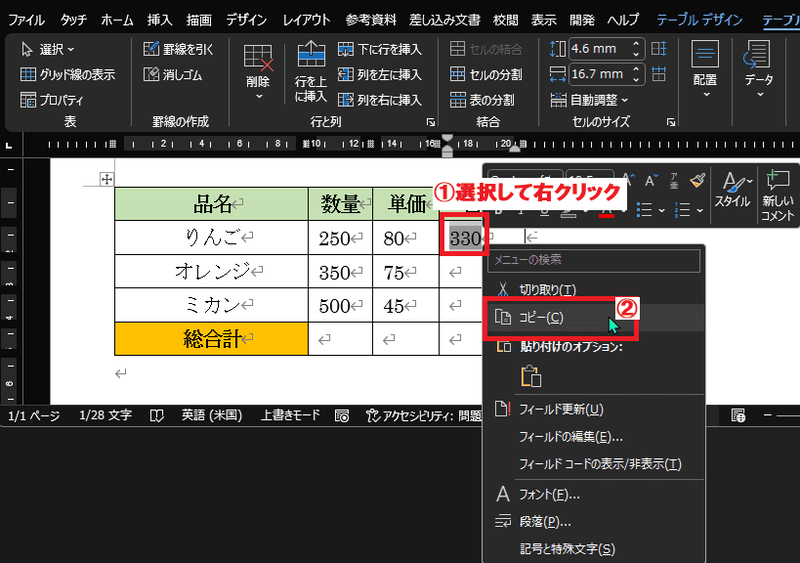Open 行と列 group dialog launcher

pyautogui.click(x=431, y=122)
